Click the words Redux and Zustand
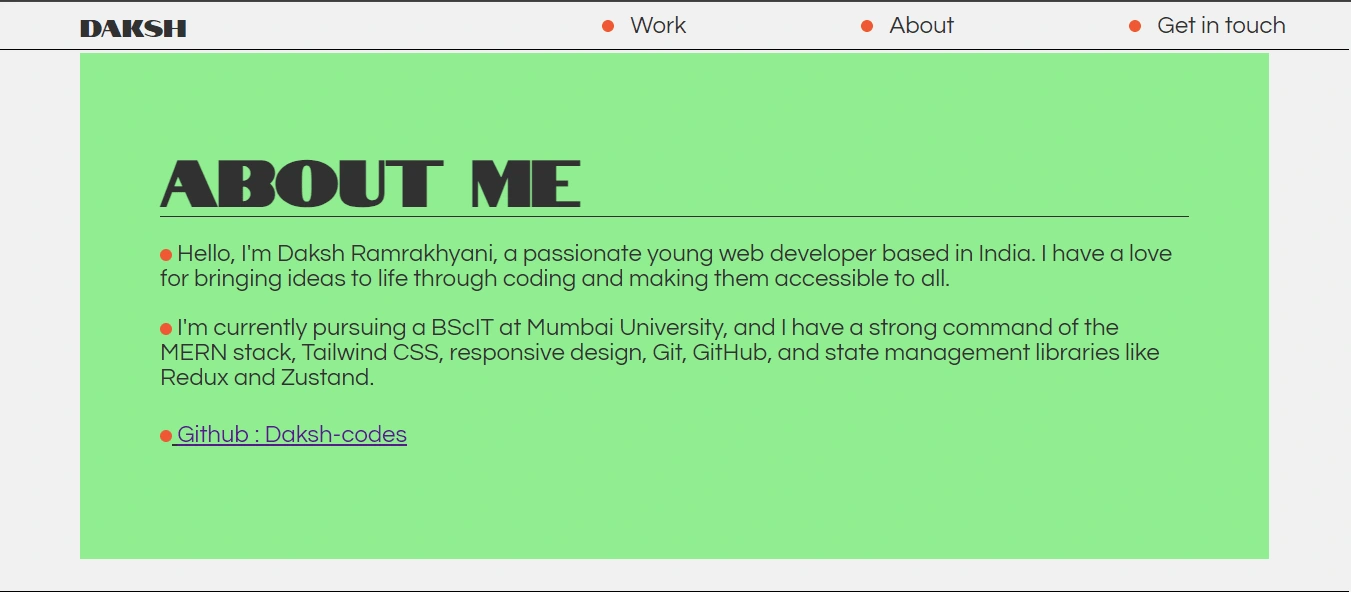The height and width of the screenshot is (592, 1351). coord(266,378)
